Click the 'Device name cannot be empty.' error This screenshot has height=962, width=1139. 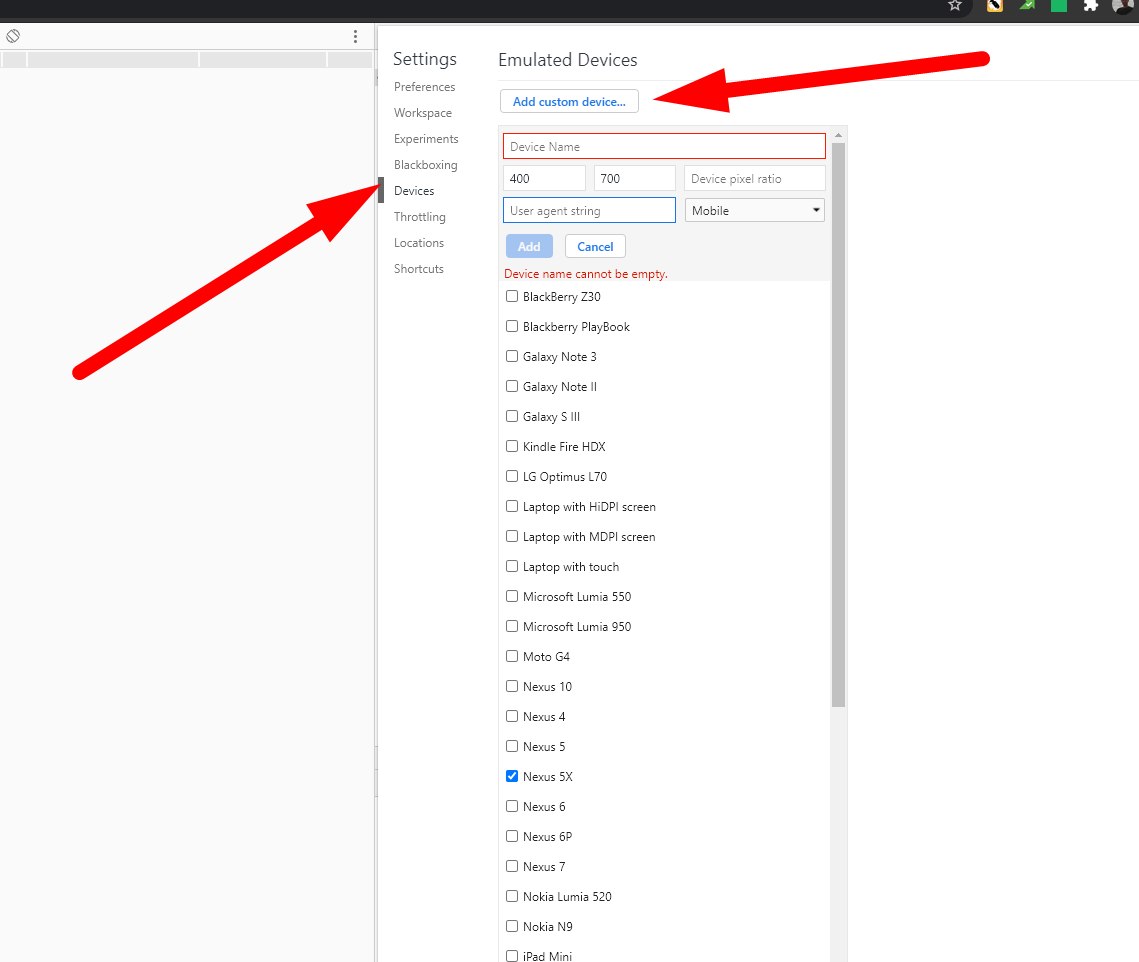tap(585, 274)
